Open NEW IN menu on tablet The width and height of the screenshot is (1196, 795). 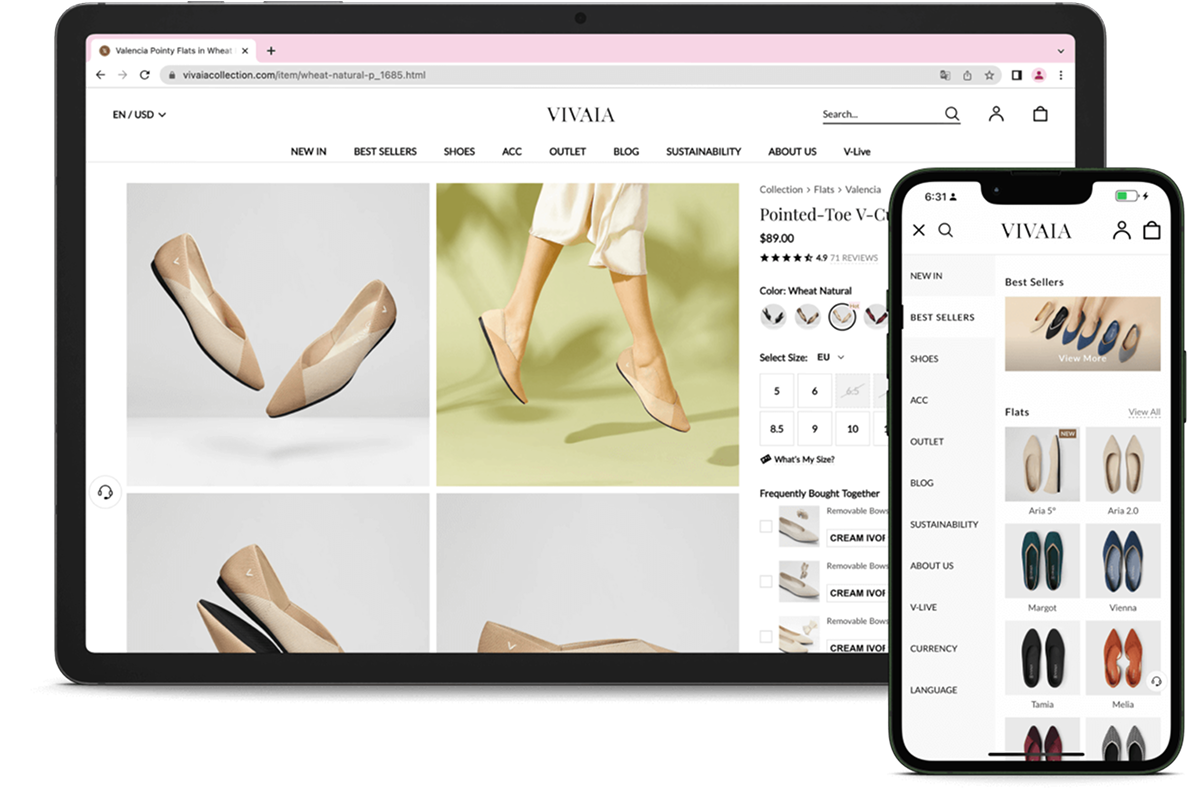coord(308,152)
